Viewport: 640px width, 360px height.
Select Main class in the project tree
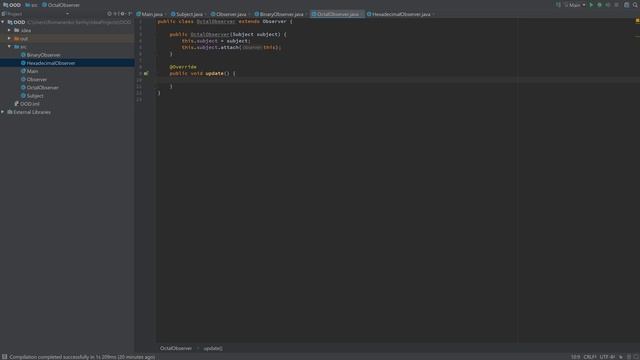pos(32,71)
